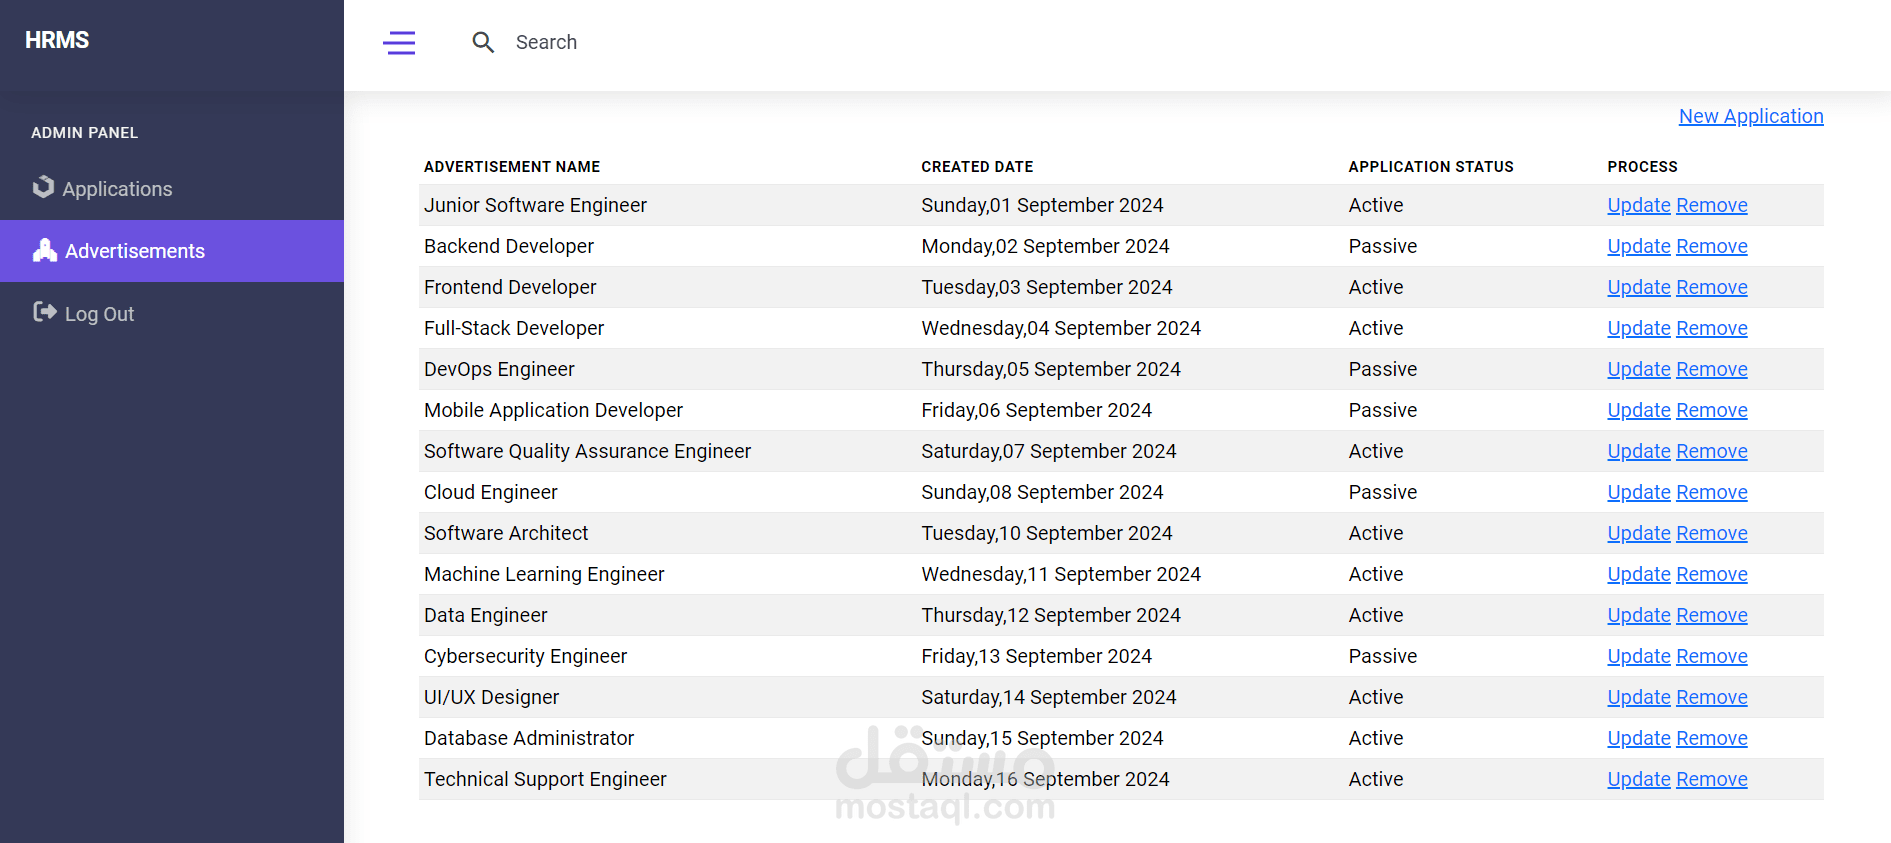Remove the DevOps Engineer advertisement
Image resolution: width=1891 pixels, height=843 pixels.
[x=1712, y=369]
